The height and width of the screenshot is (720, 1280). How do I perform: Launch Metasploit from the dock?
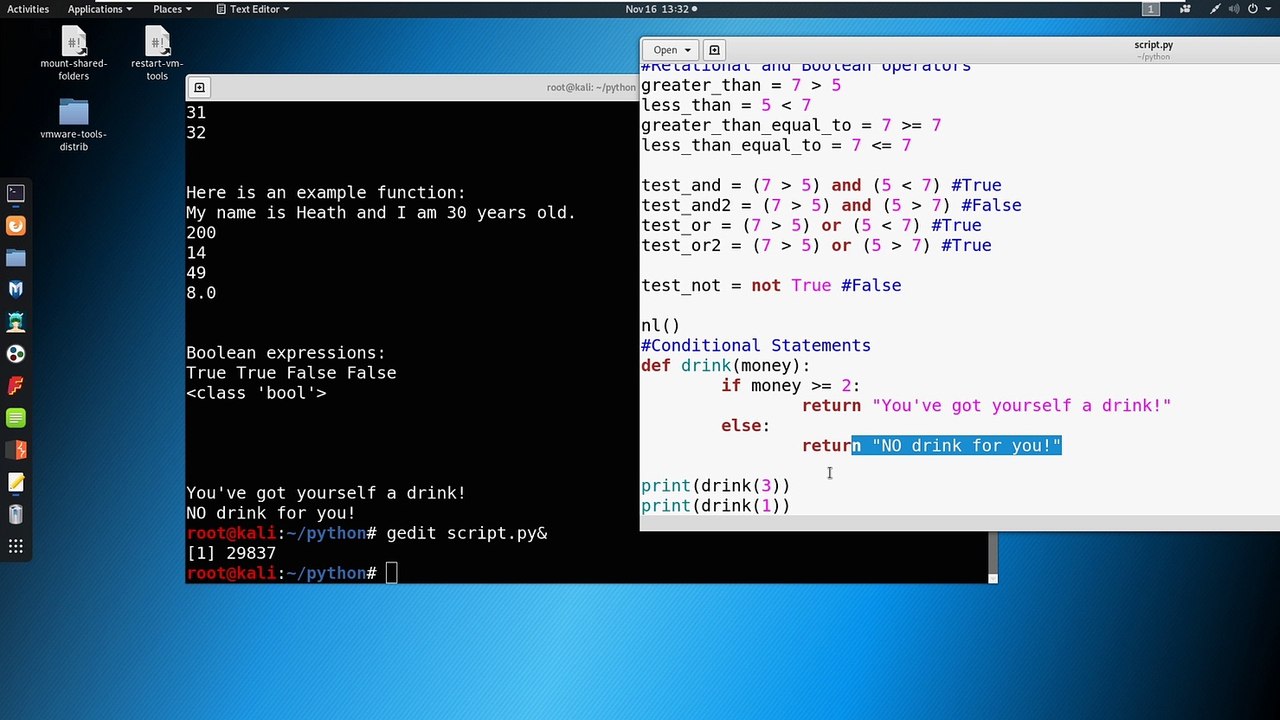[16, 290]
